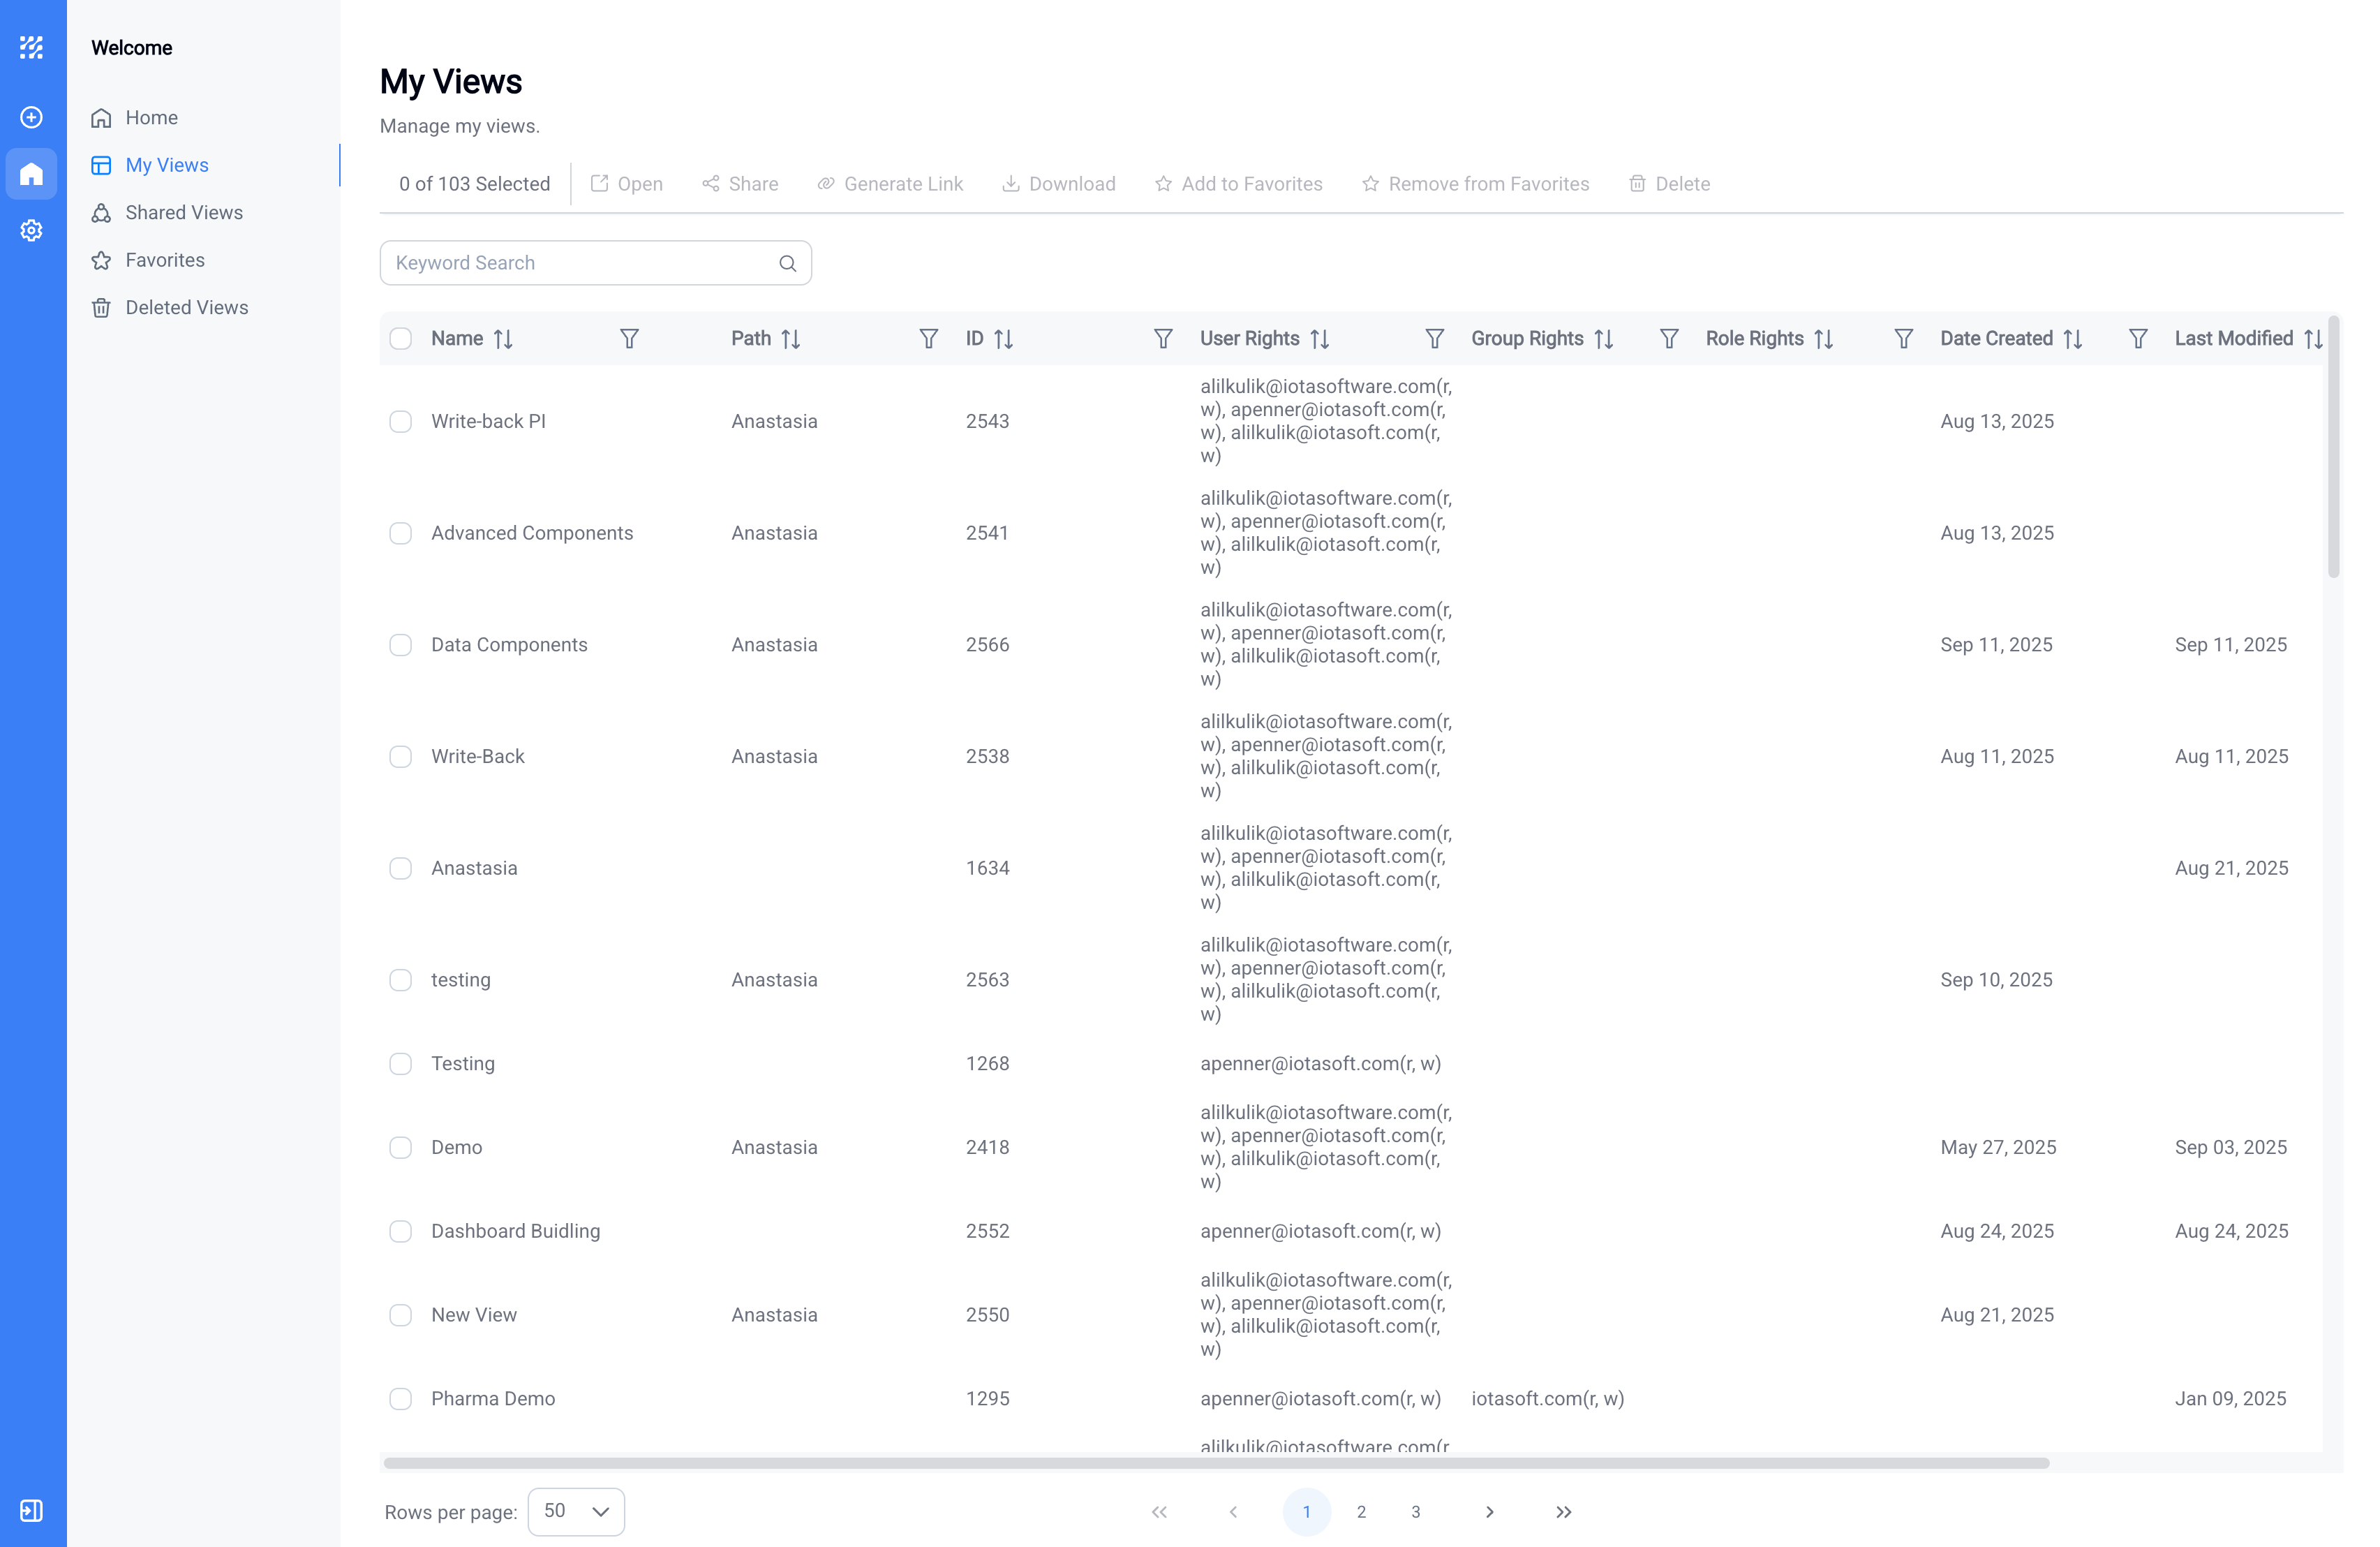The width and height of the screenshot is (2380, 1547).
Task: Select the Open icon in the toolbar
Action: 600,183
